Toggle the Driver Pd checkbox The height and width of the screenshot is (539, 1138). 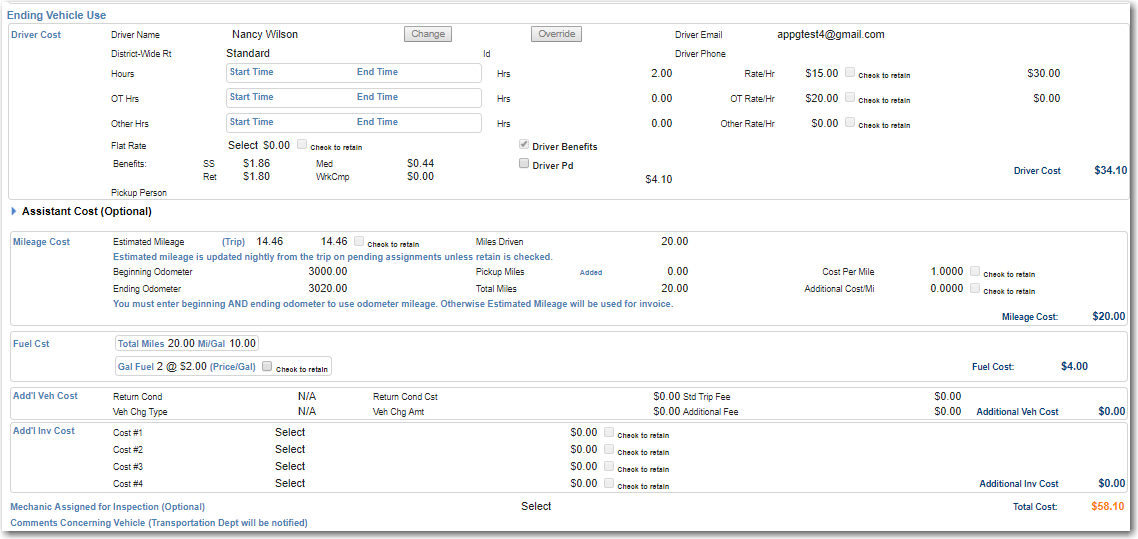point(524,164)
